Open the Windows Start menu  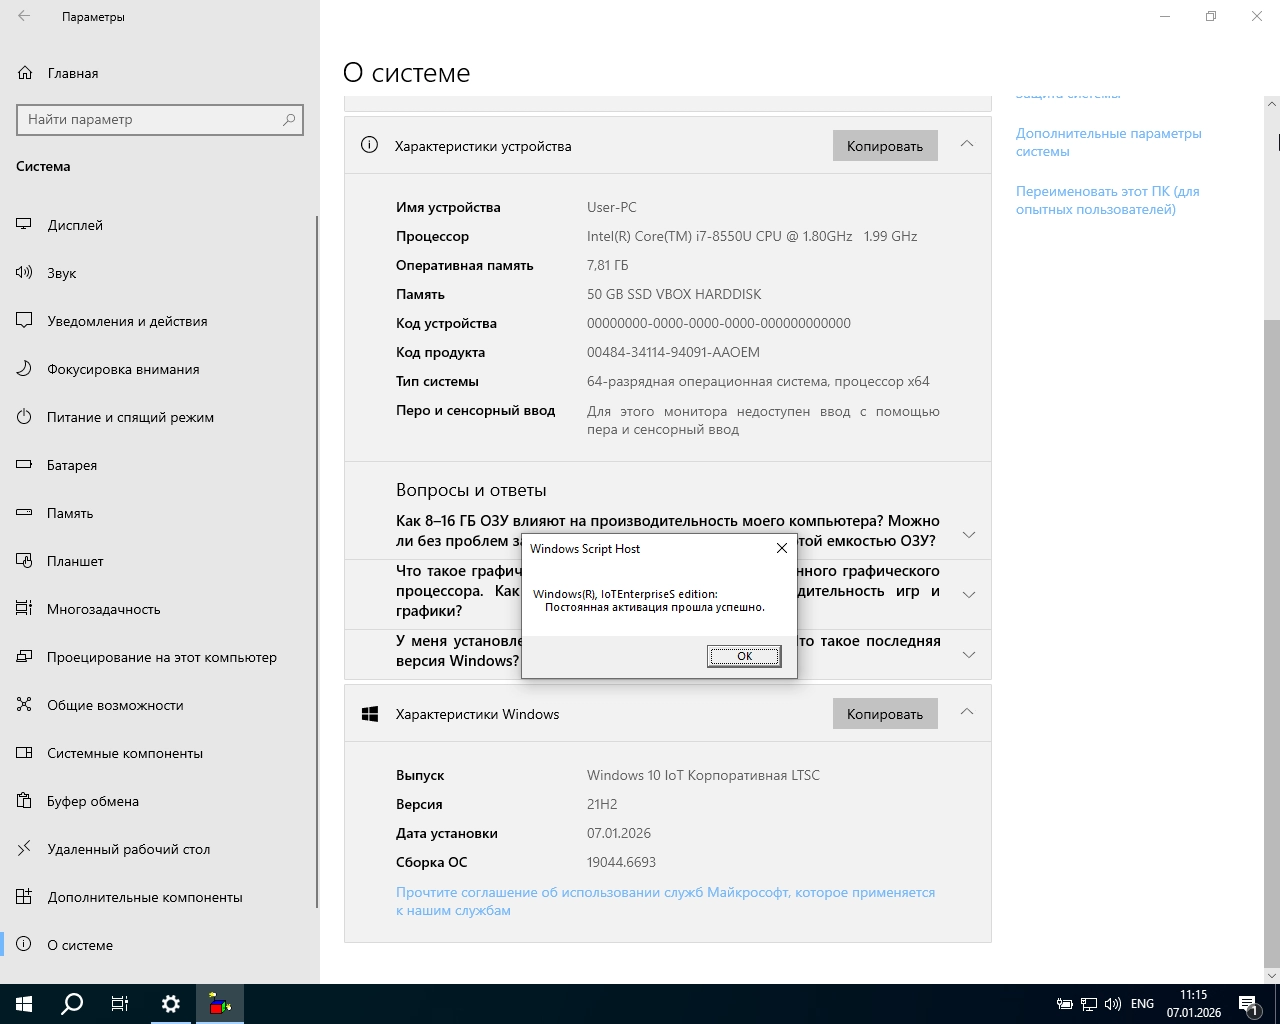point(24,1004)
